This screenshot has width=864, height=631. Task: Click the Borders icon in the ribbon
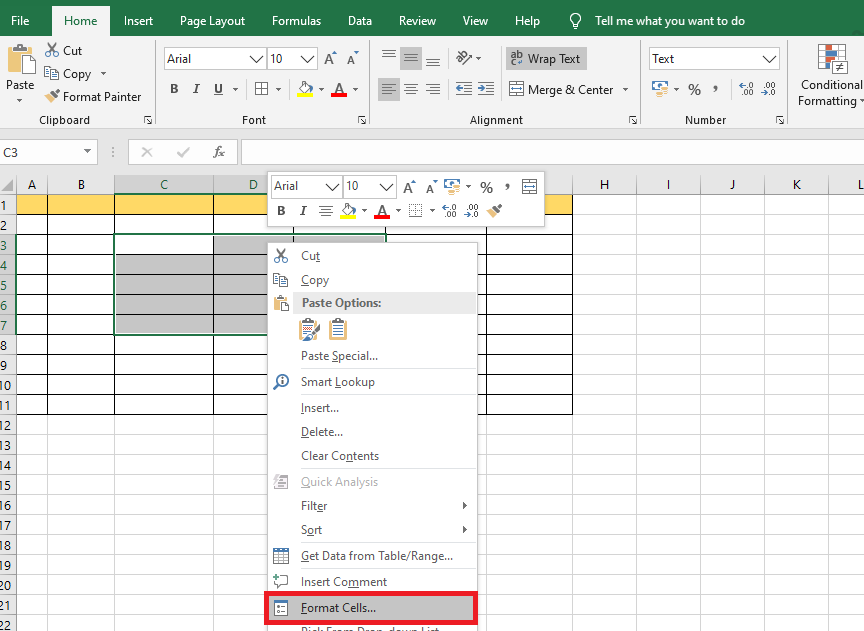[260, 89]
